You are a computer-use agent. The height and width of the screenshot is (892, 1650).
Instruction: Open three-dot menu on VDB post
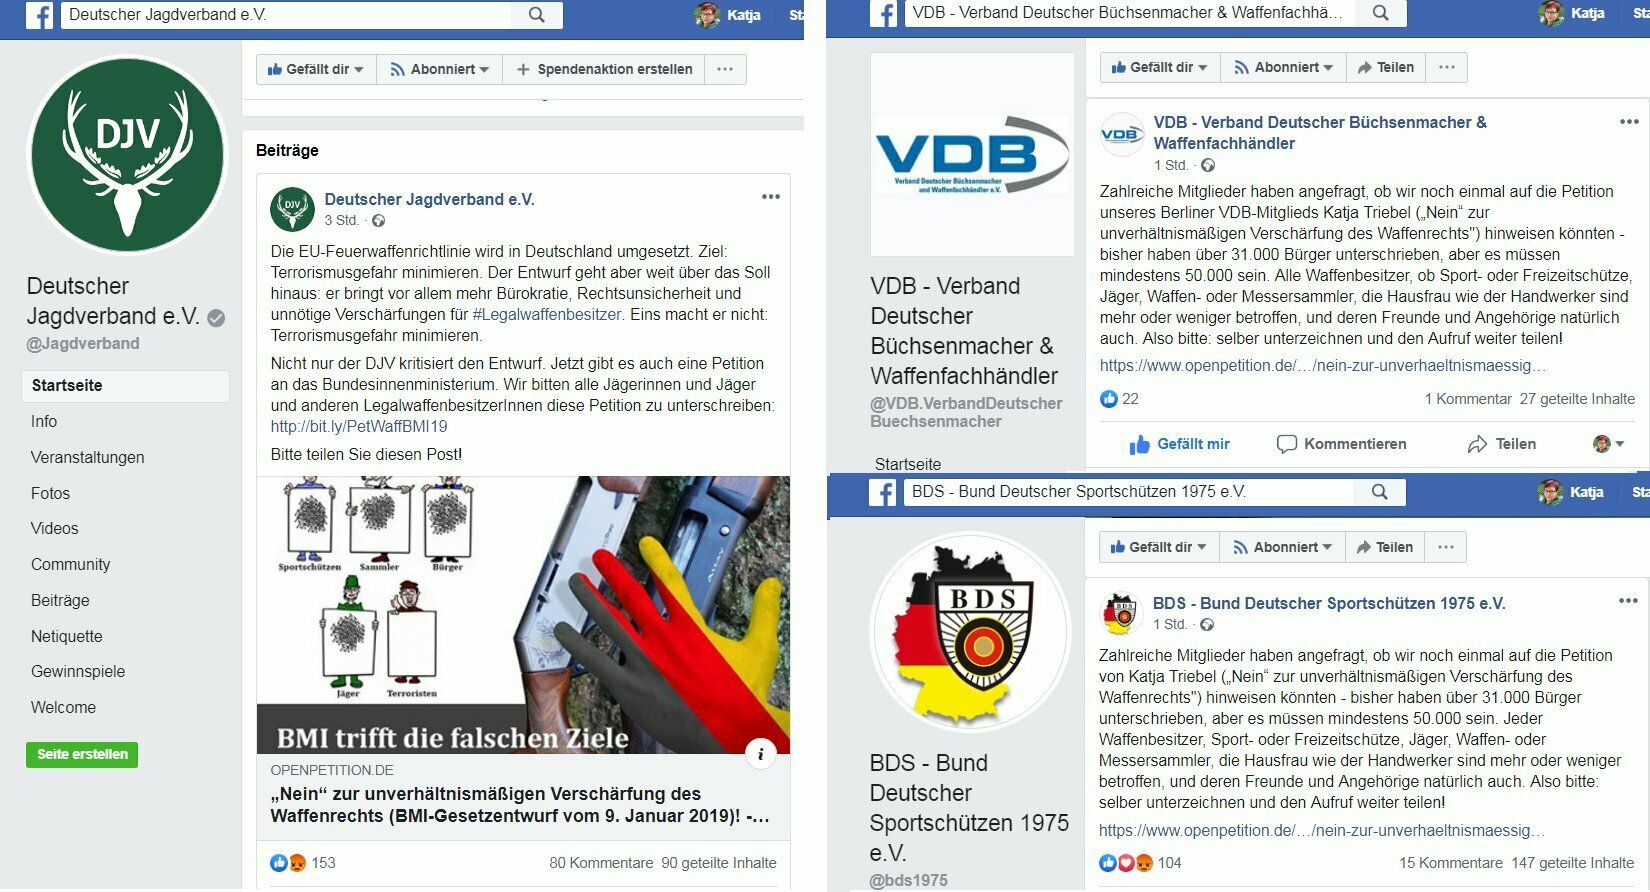(x=1629, y=122)
